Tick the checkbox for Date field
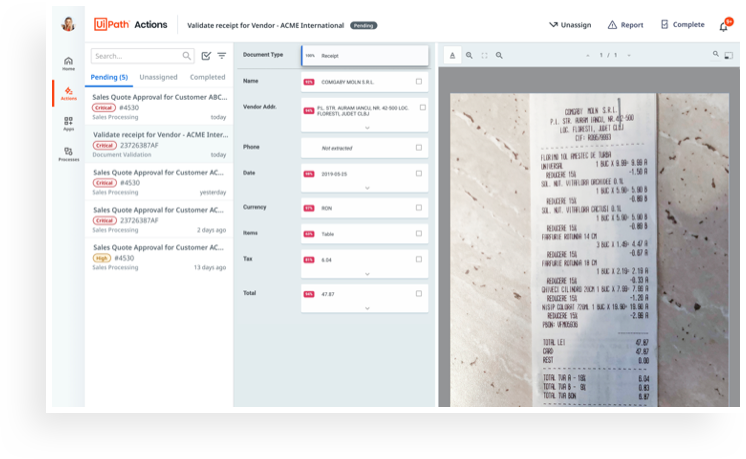746x459 pixels. [419, 174]
